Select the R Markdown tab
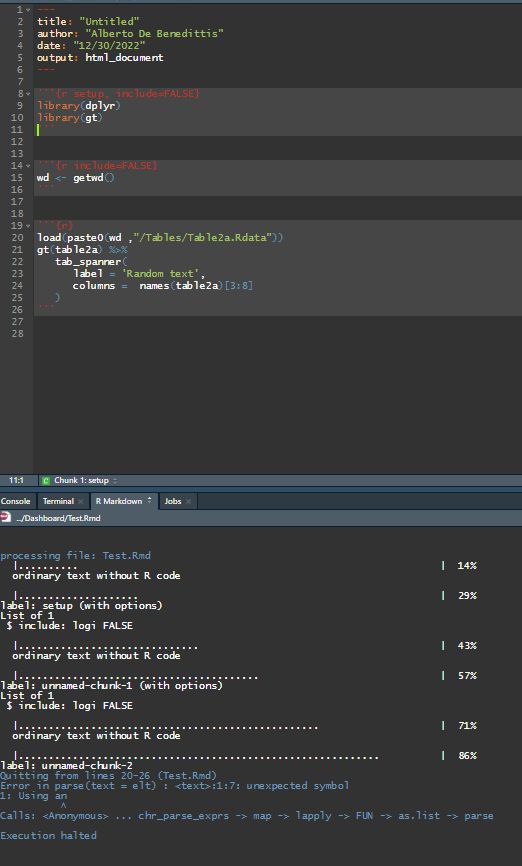Viewport: 522px width, 866px height. pos(119,501)
